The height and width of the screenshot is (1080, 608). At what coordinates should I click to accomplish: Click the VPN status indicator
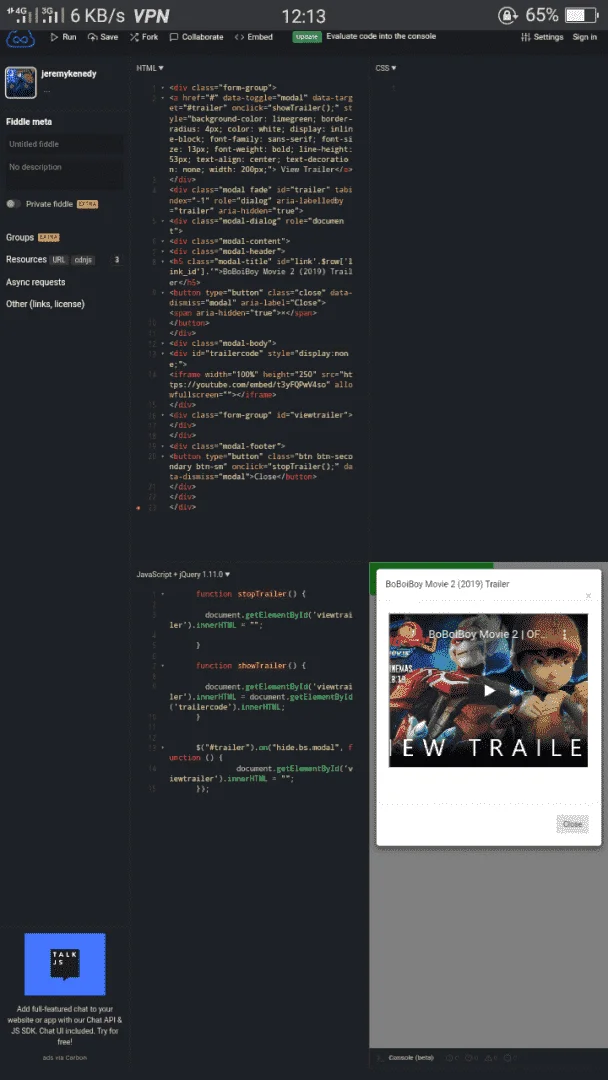coord(151,15)
